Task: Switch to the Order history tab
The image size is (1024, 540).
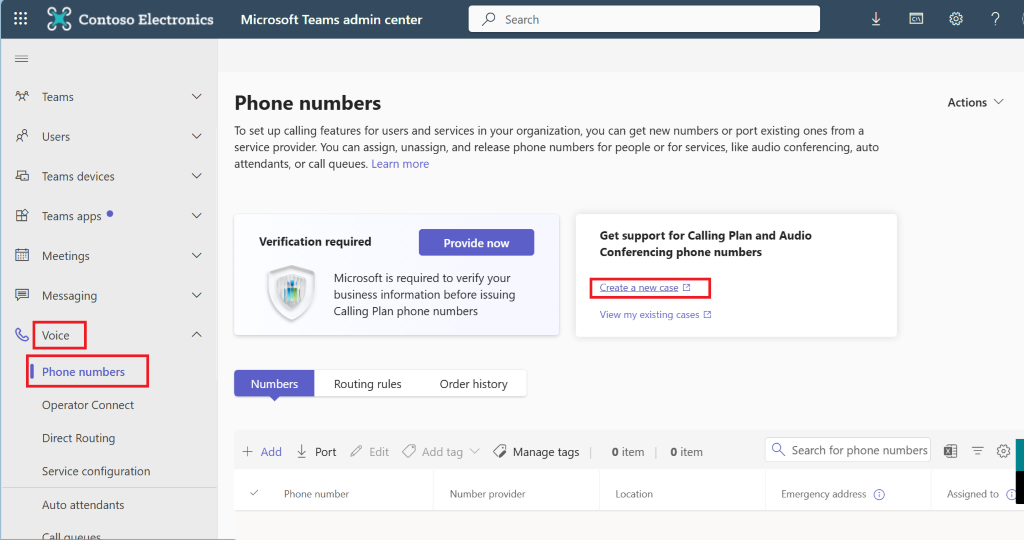Action: (x=473, y=384)
